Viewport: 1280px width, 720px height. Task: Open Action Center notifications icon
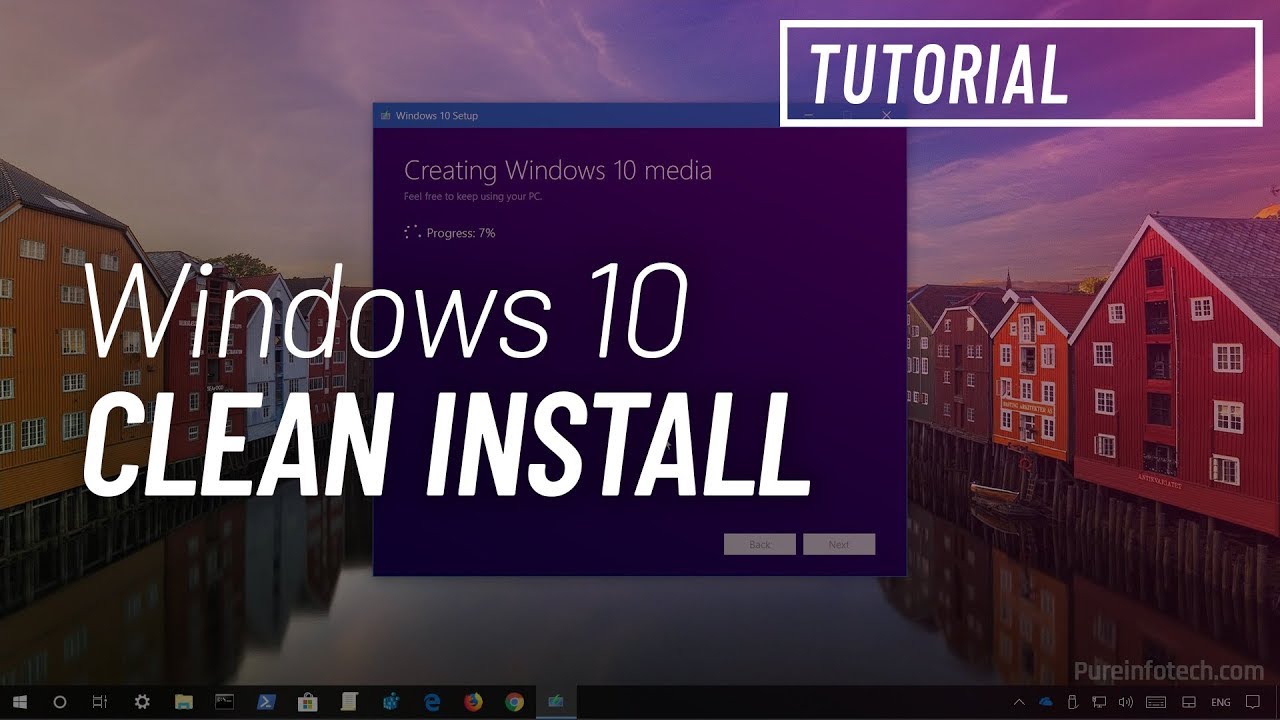[x=1254, y=702]
